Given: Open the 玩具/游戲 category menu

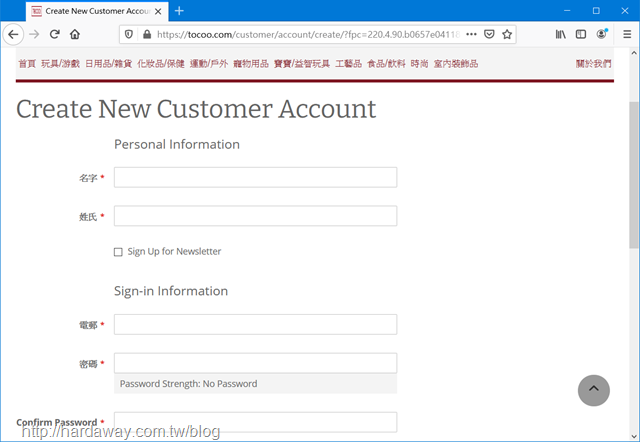Looking at the screenshot, I should pos(60,64).
